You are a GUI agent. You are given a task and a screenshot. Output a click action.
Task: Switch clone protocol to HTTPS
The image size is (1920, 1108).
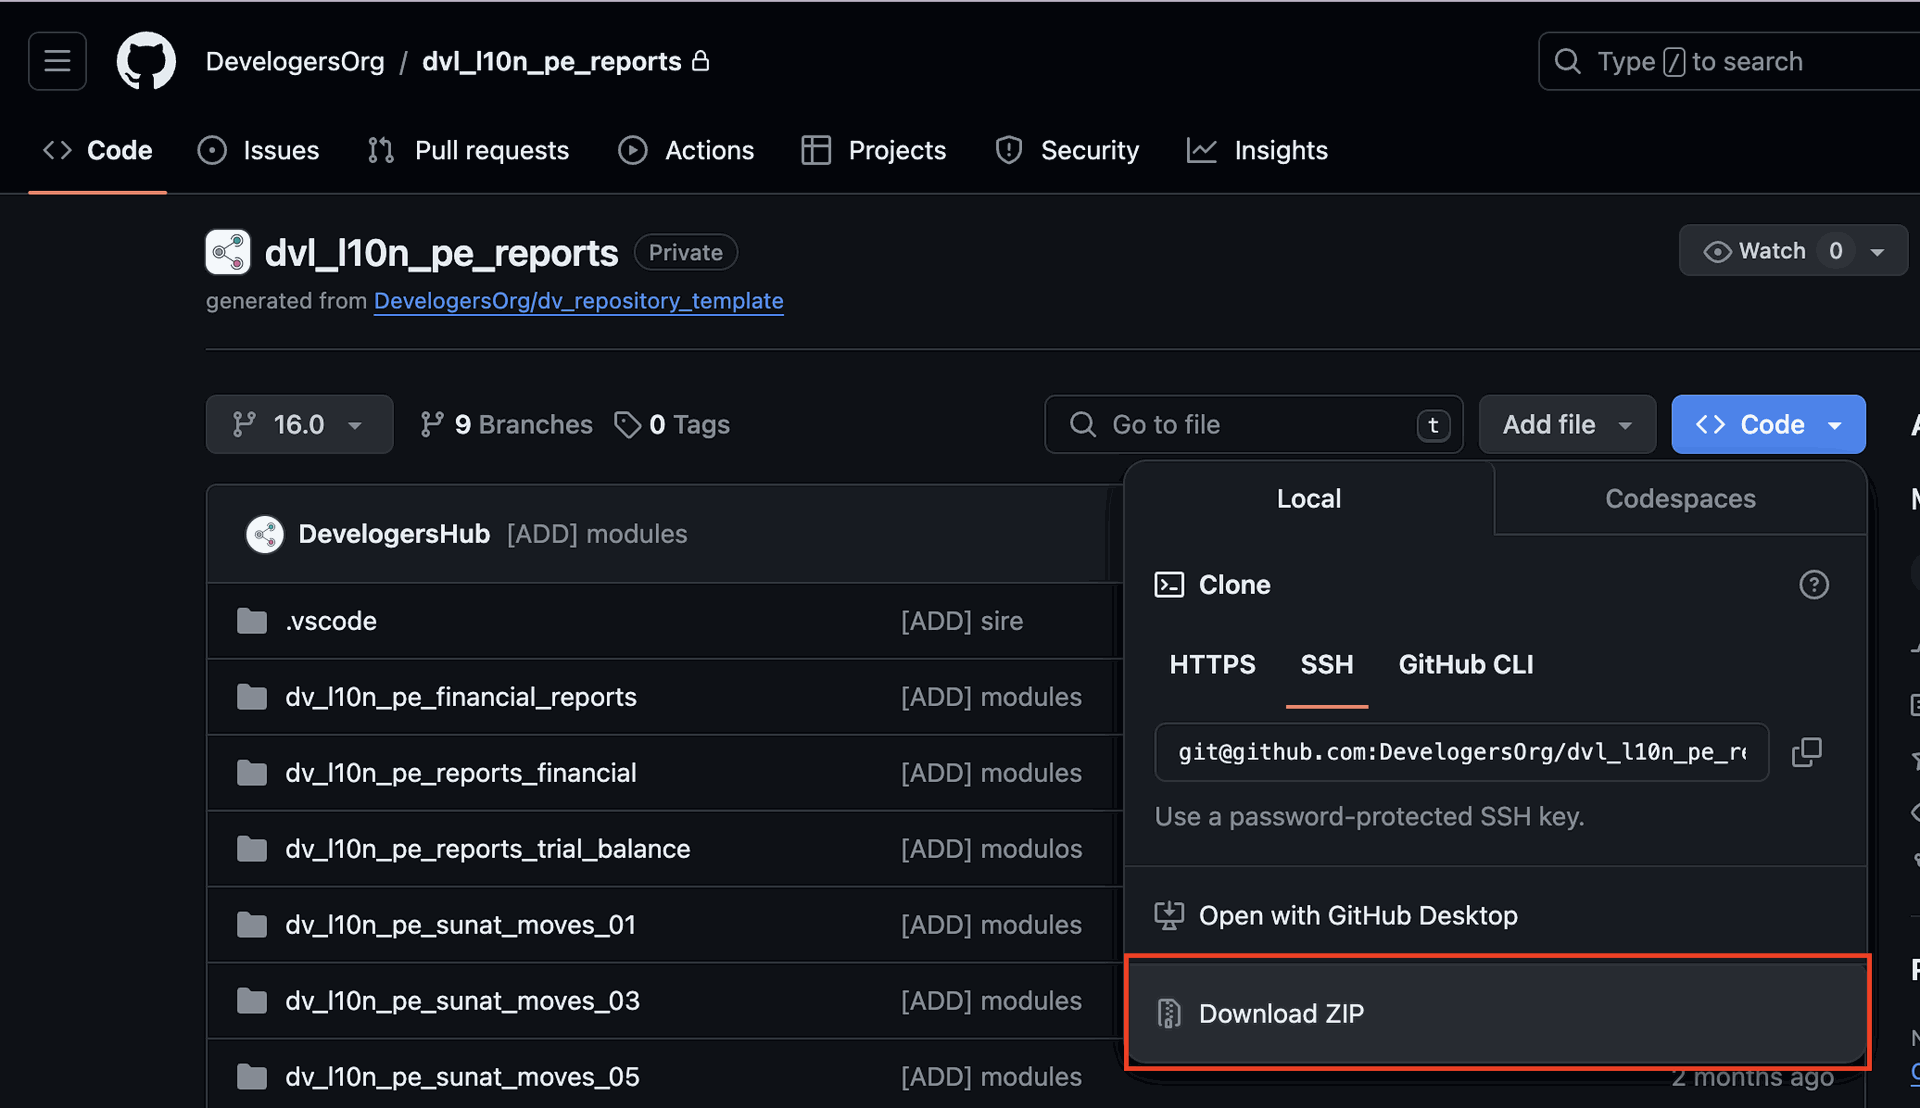point(1212,664)
